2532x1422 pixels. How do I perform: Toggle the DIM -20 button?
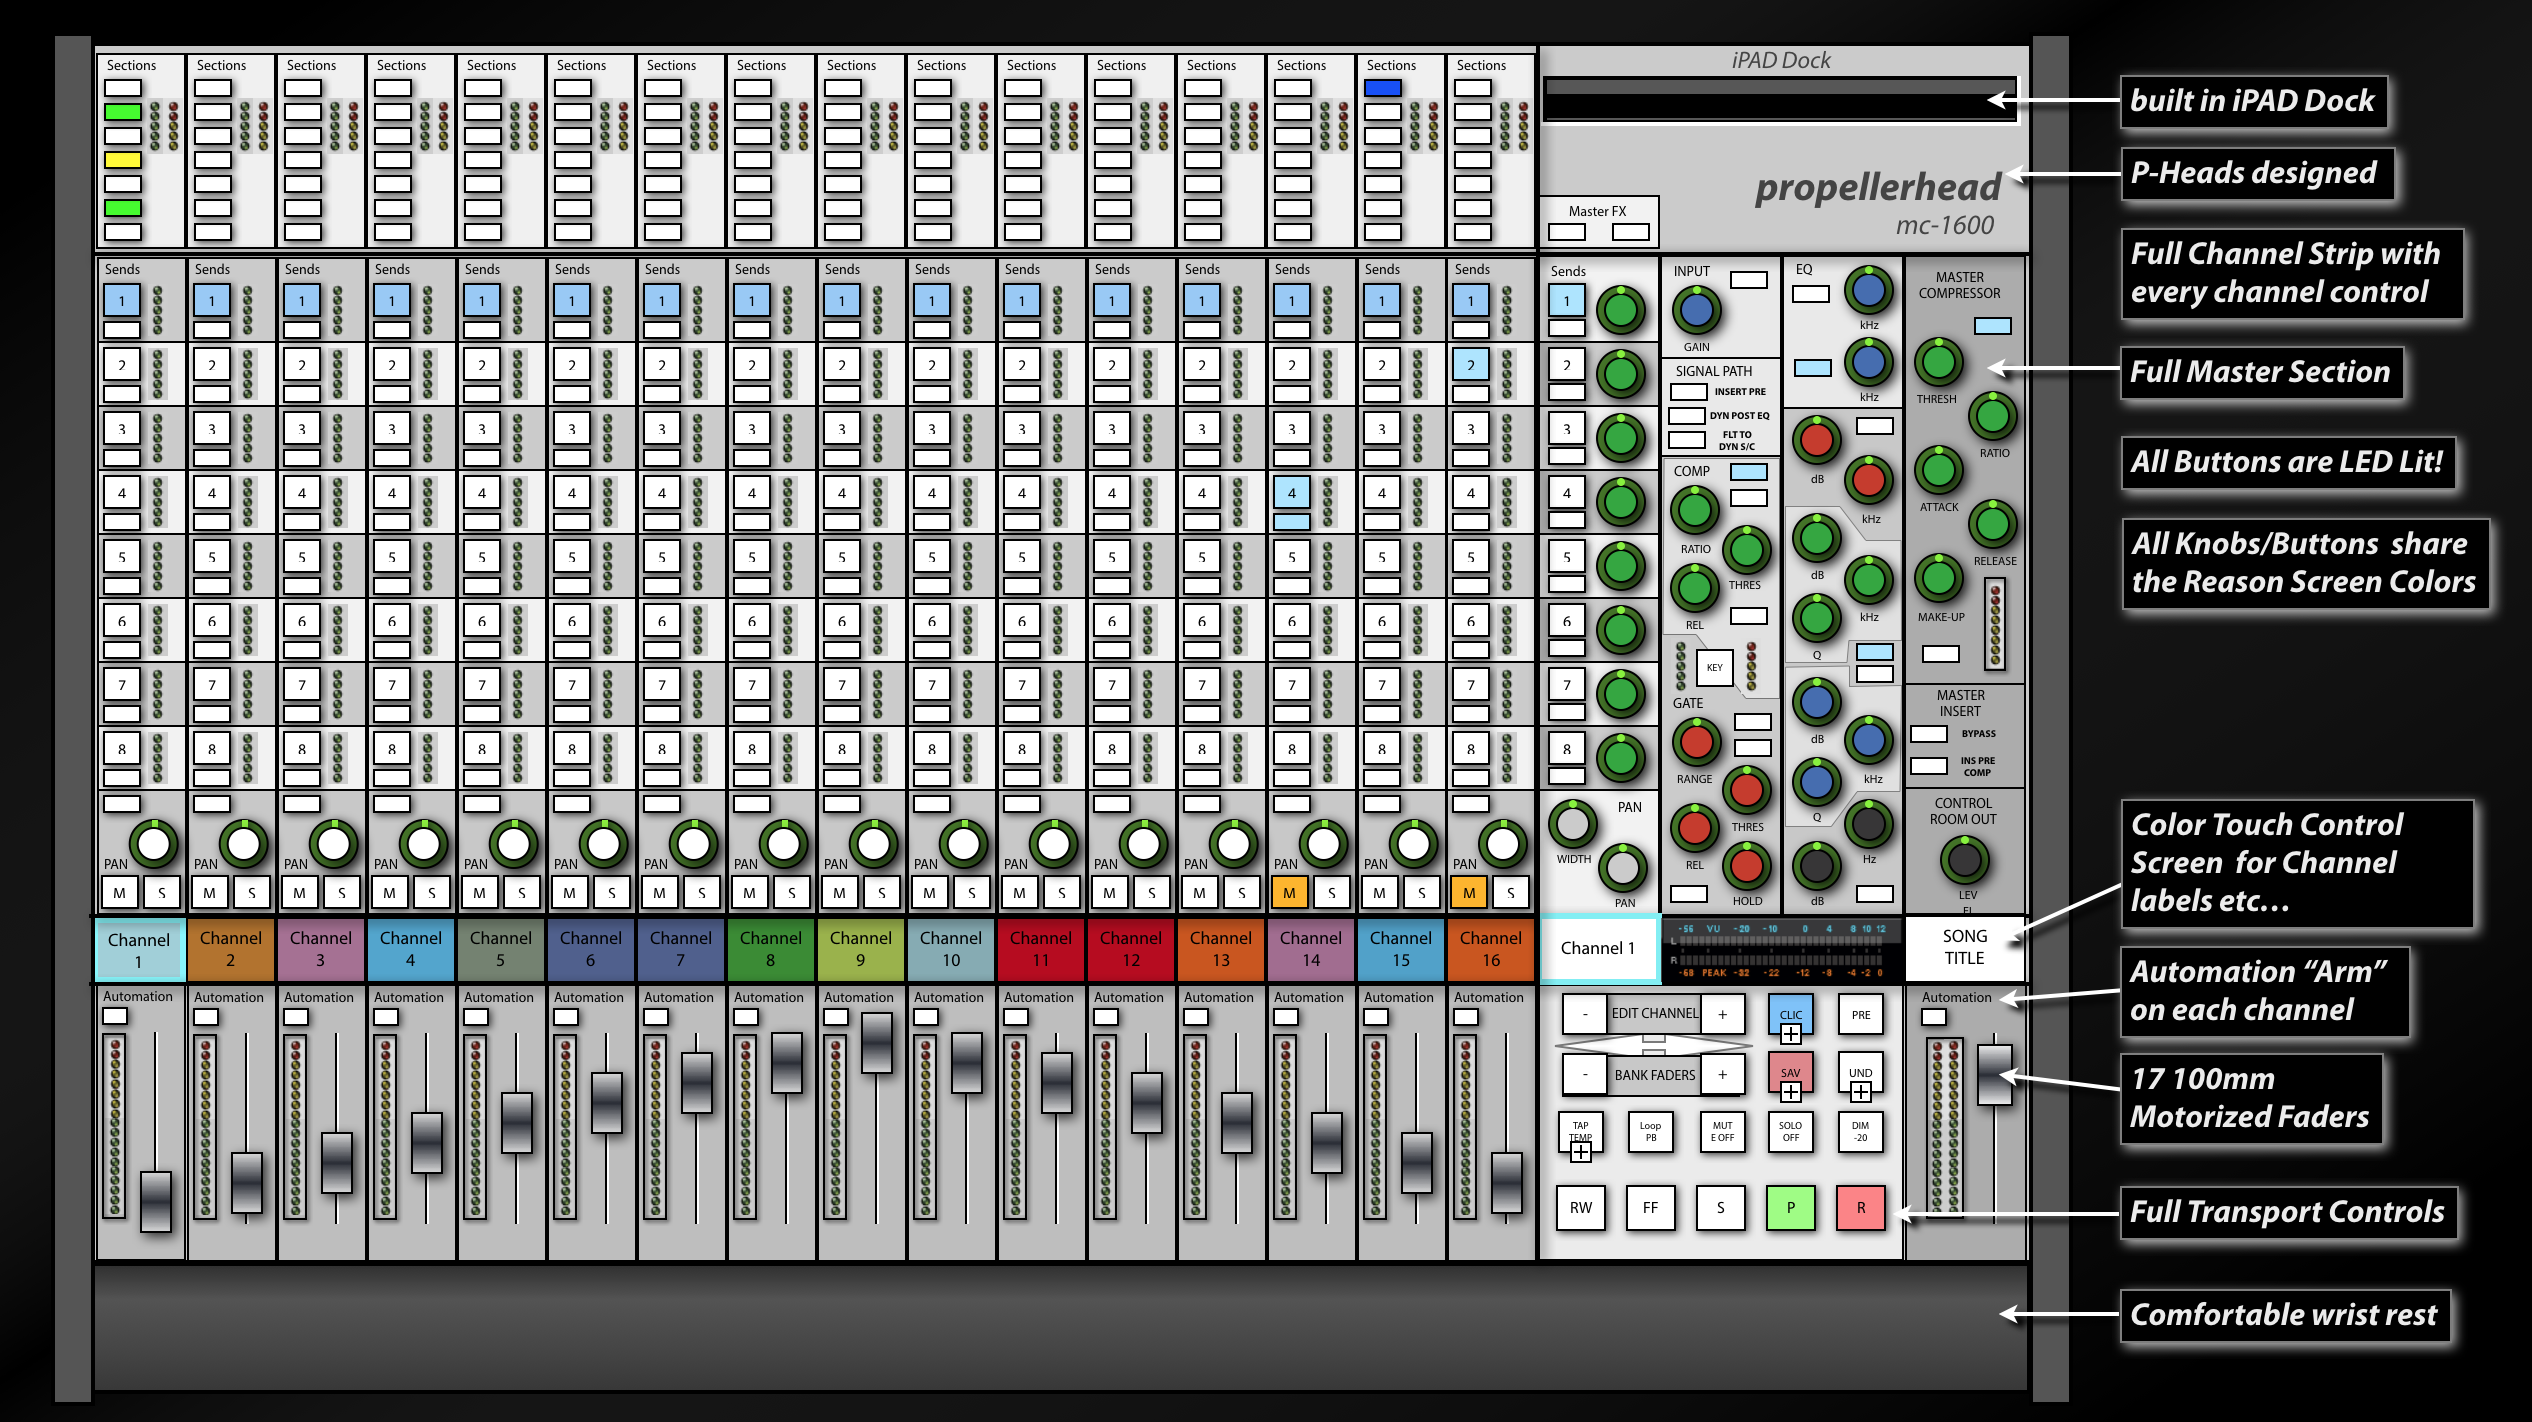[x=1860, y=1132]
